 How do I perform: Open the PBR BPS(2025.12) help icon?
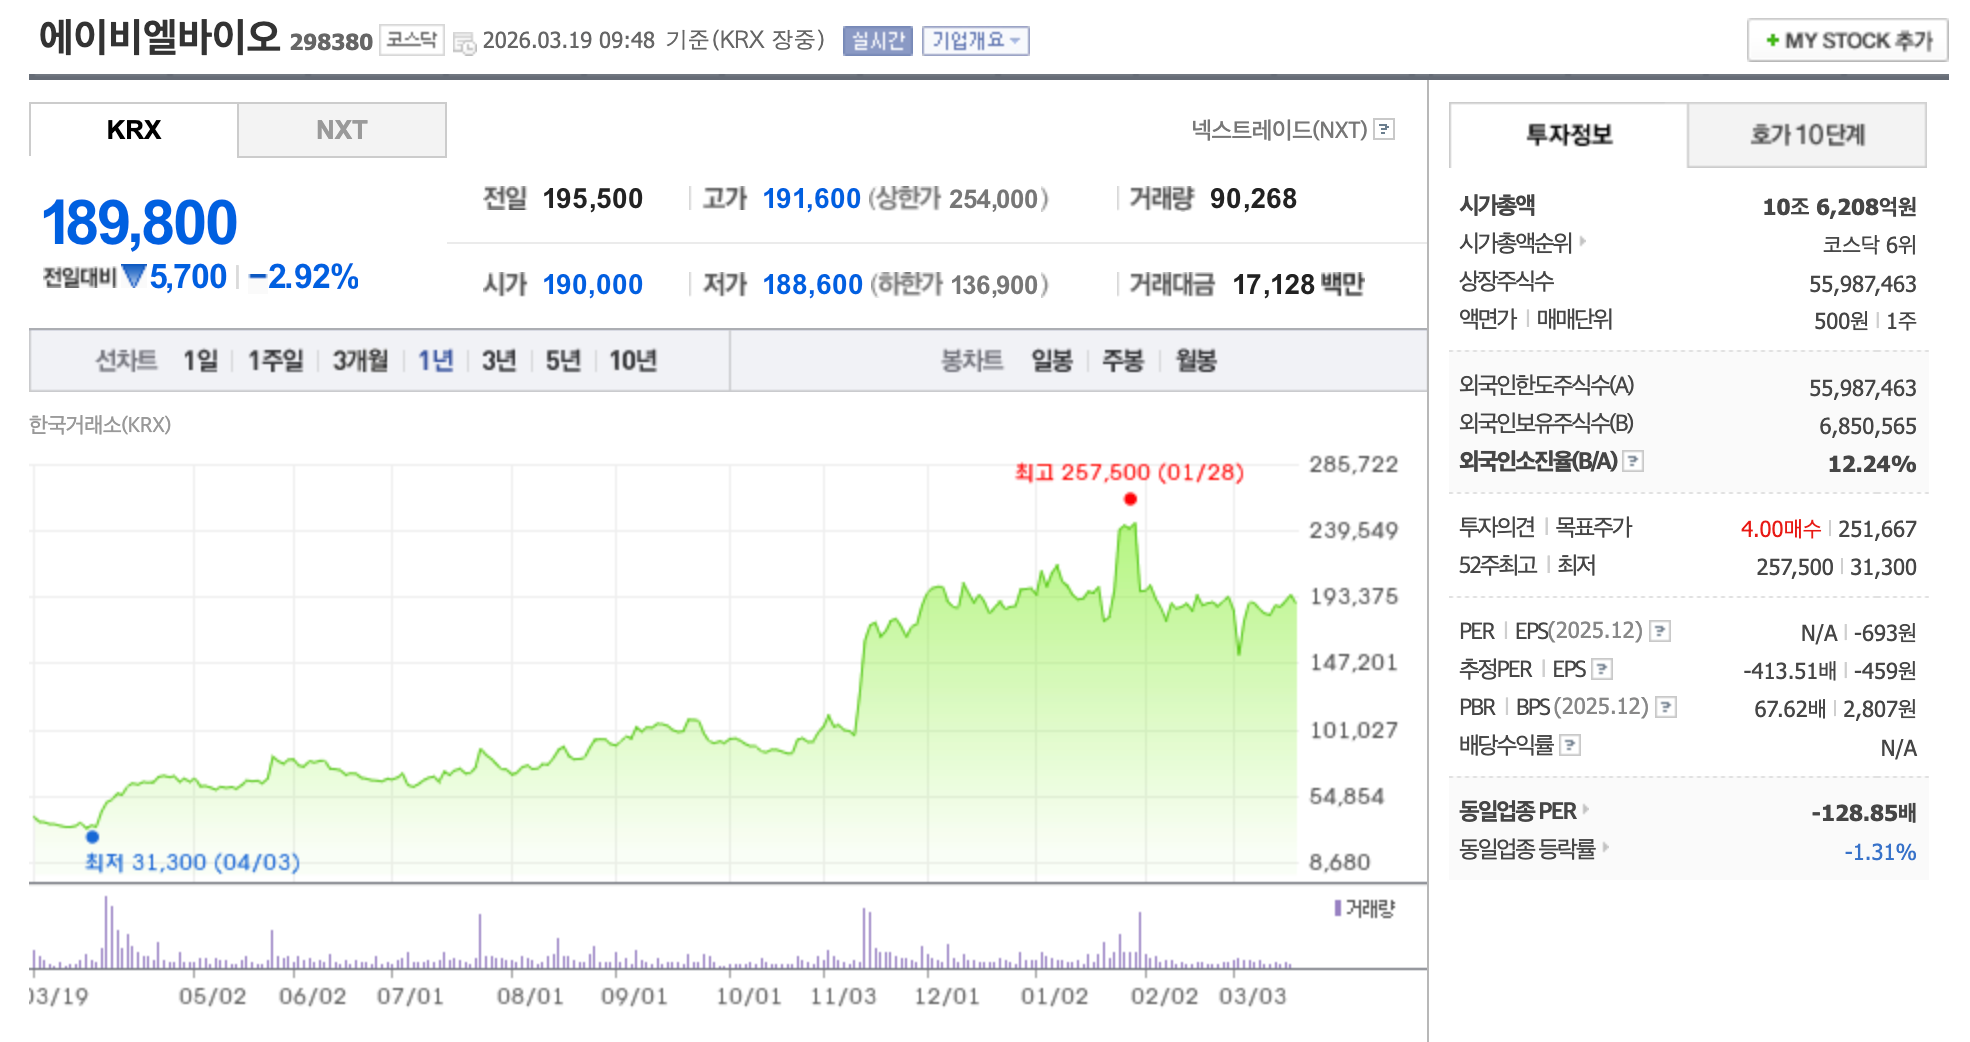click(1665, 707)
